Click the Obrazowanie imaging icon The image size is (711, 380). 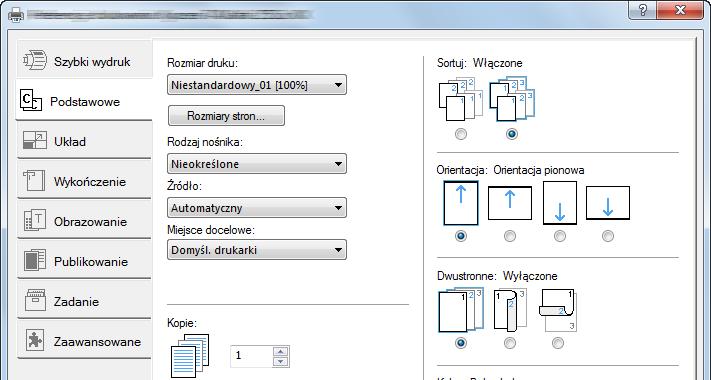34,220
